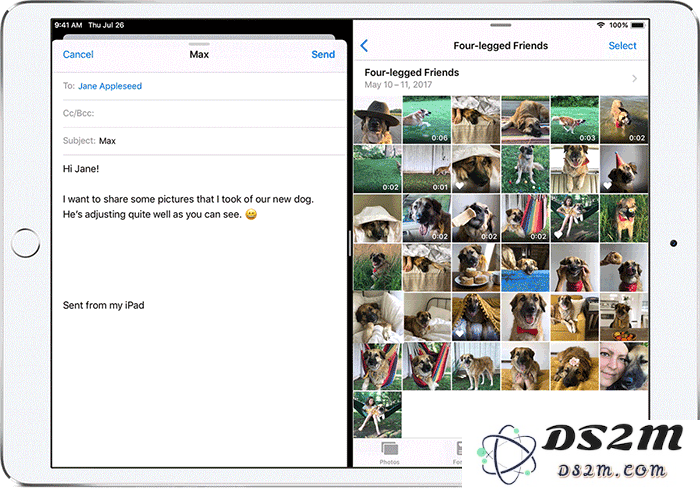Viewport: 700px width, 488px height.
Task: Open the colorful hammock 0:02 video
Action: coord(525,218)
